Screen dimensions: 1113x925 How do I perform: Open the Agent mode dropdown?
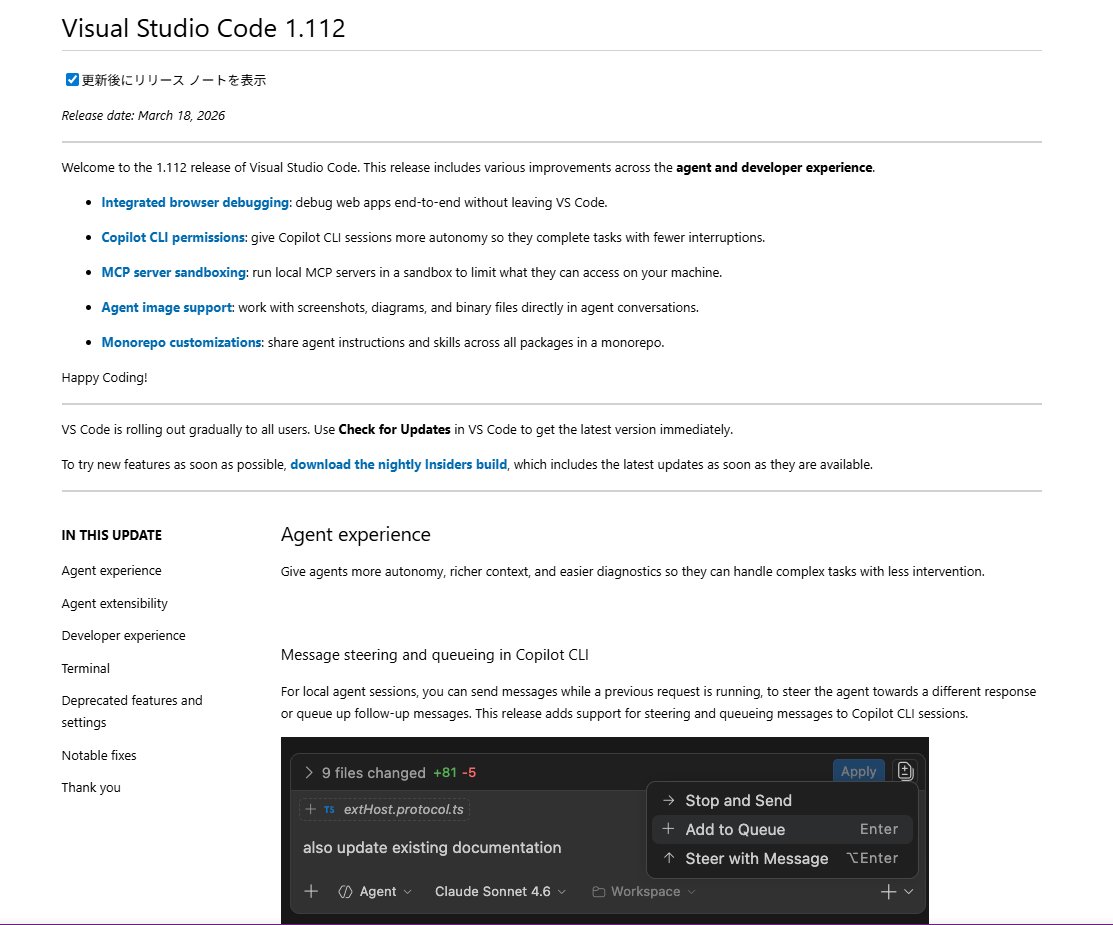(x=376, y=891)
